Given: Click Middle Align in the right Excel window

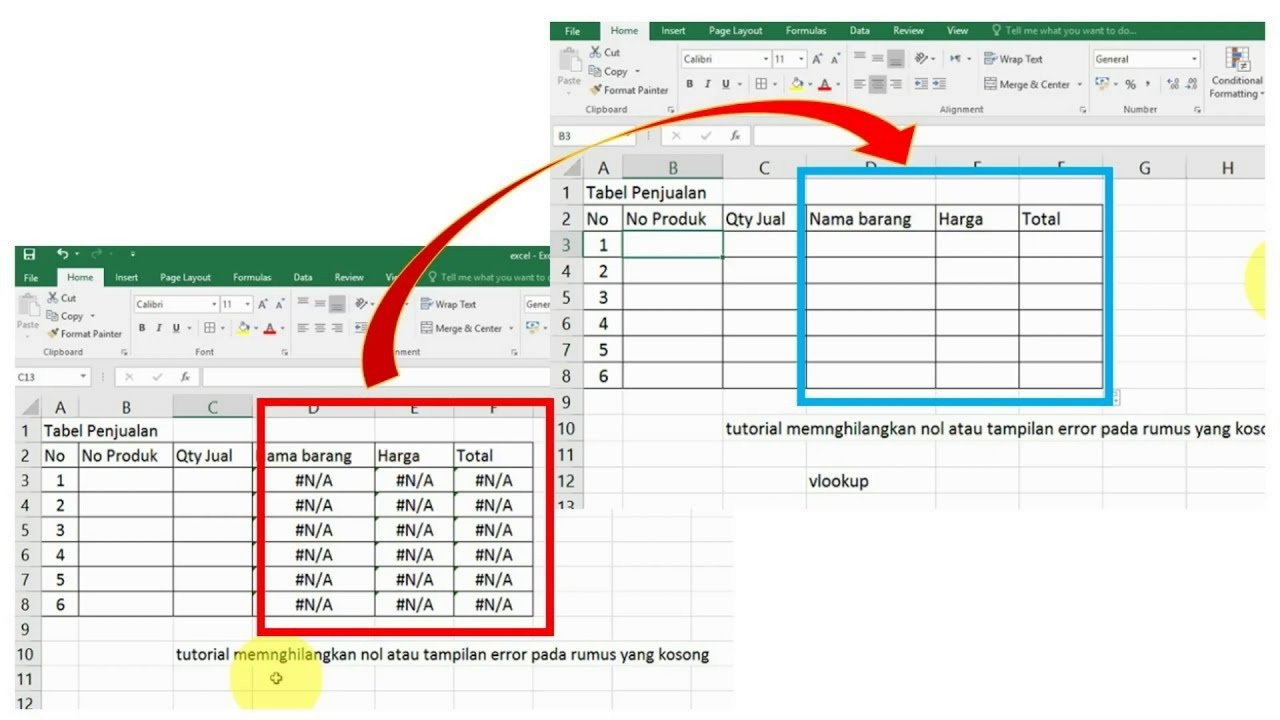Looking at the screenshot, I should (877, 59).
